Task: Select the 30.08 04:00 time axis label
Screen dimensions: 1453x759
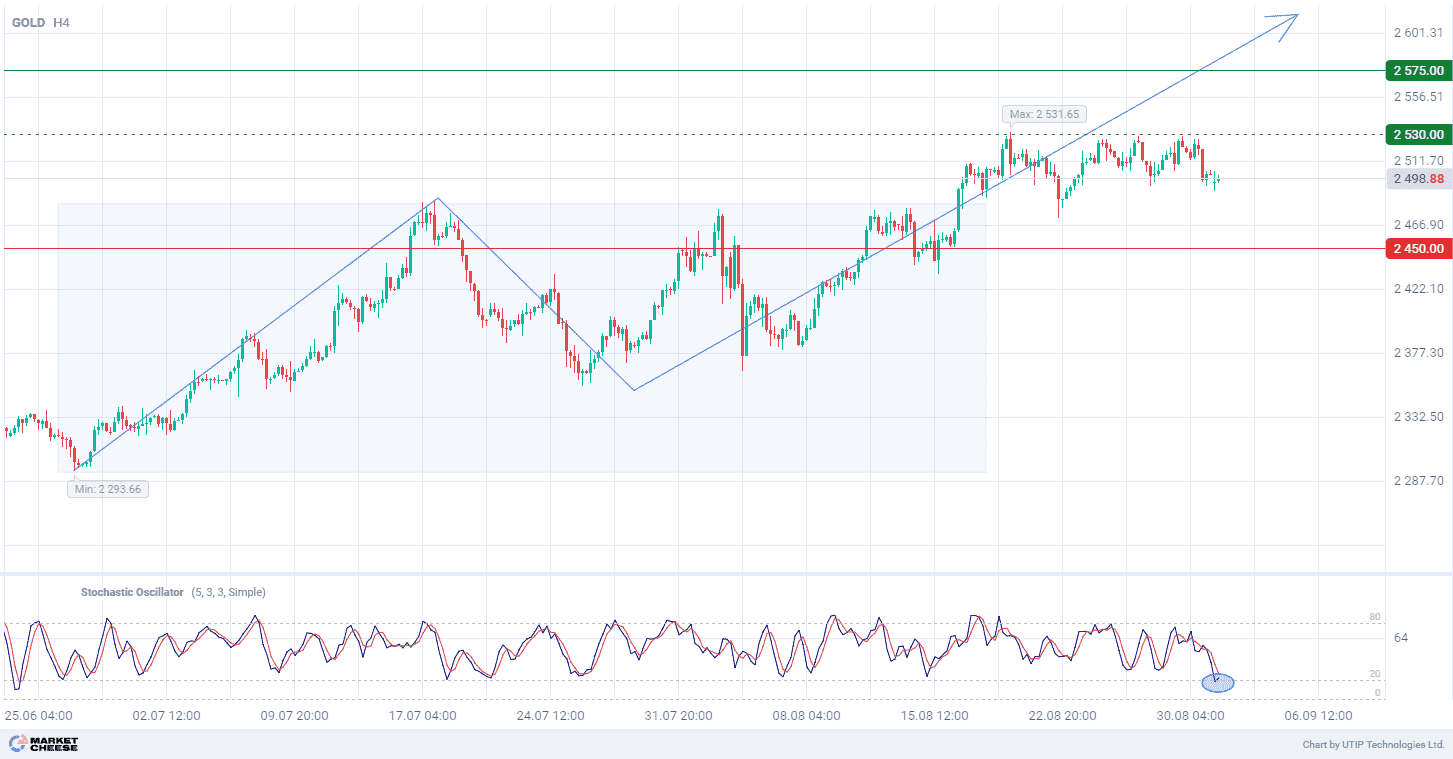Action: (1190, 716)
